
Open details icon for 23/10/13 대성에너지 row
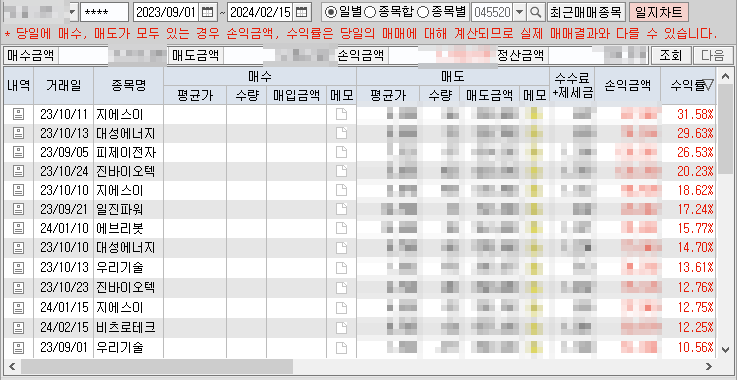(18, 134)
